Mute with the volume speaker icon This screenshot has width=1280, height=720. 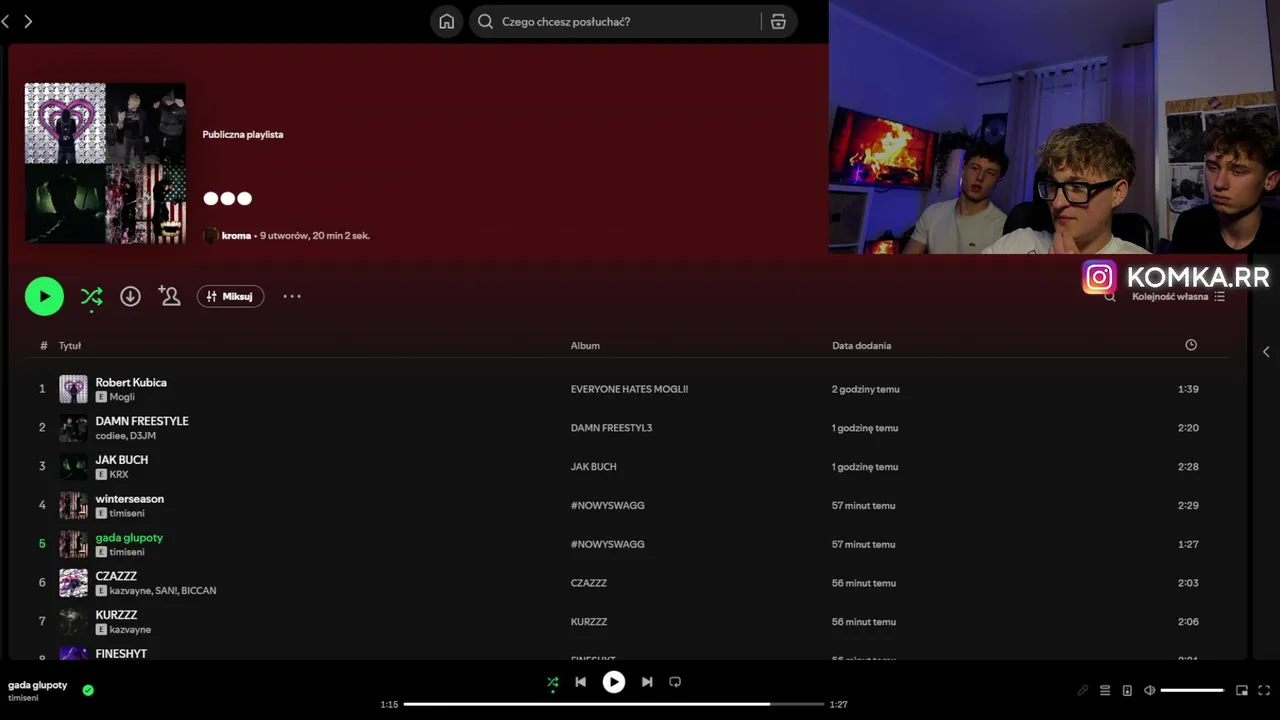click(1149, 690)
